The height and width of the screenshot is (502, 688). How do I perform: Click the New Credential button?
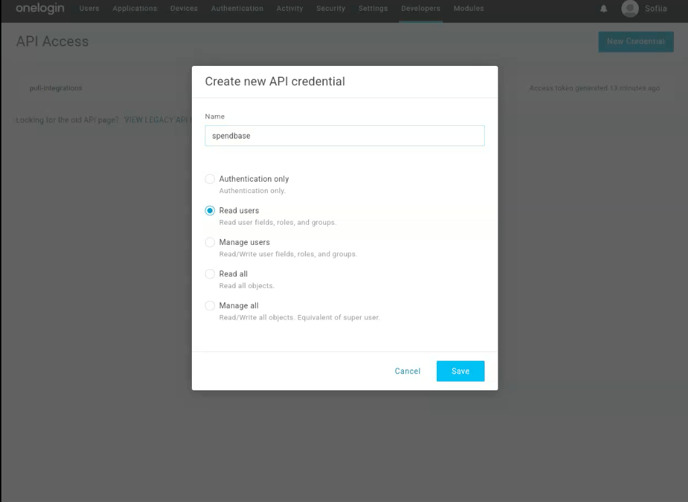(636, 42)
